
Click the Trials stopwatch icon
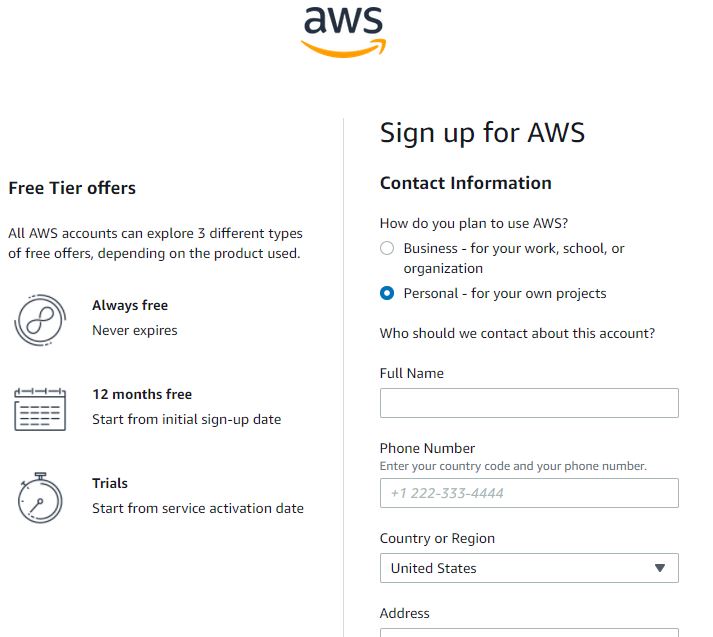tap(40, 497)
